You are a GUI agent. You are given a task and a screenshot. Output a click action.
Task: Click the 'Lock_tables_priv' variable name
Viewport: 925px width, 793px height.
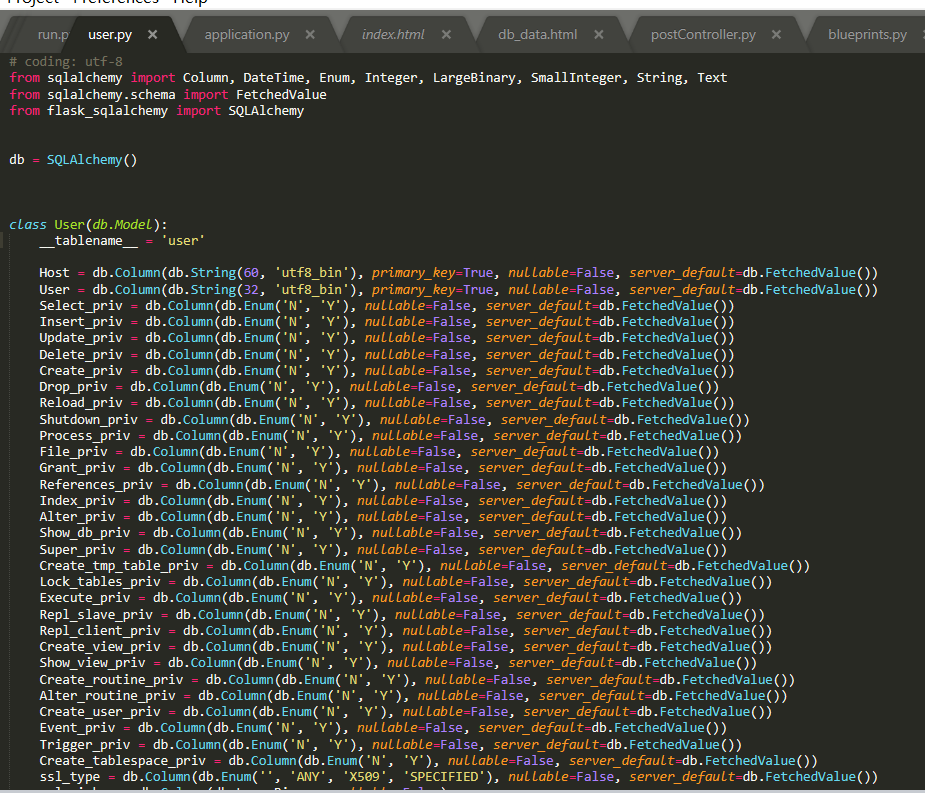[x=100, y=582]
